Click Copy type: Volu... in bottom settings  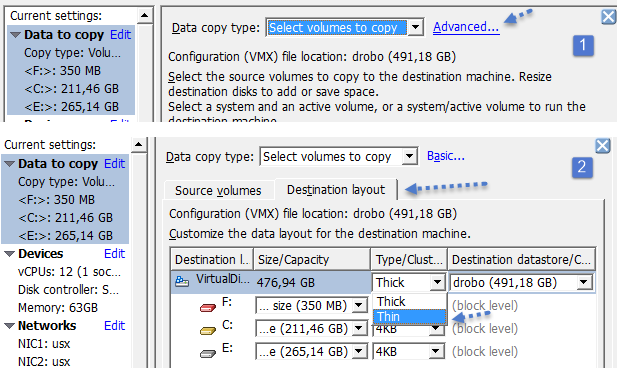[x=66, y=181]
